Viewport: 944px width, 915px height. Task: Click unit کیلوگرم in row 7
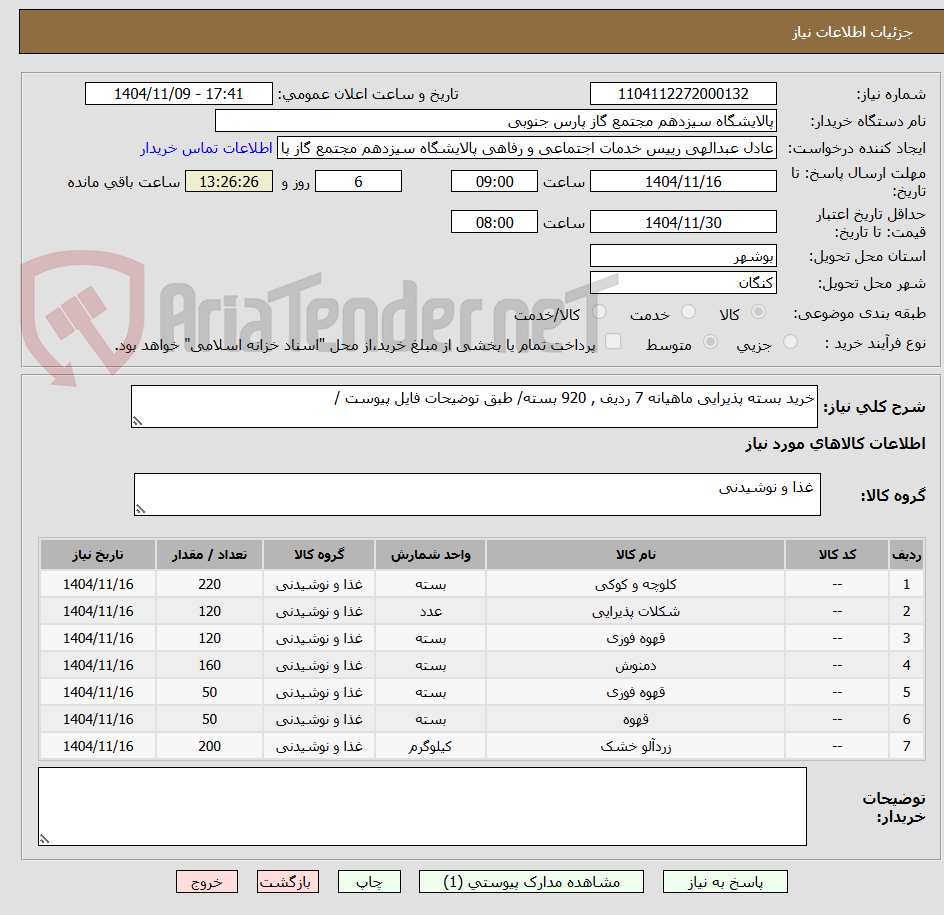430,746
